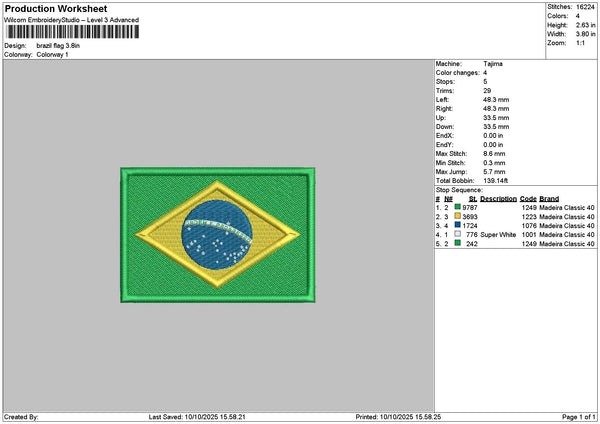Click the width value "3.80 in"
Screen dimensions: 600x424
coord(585,34)
